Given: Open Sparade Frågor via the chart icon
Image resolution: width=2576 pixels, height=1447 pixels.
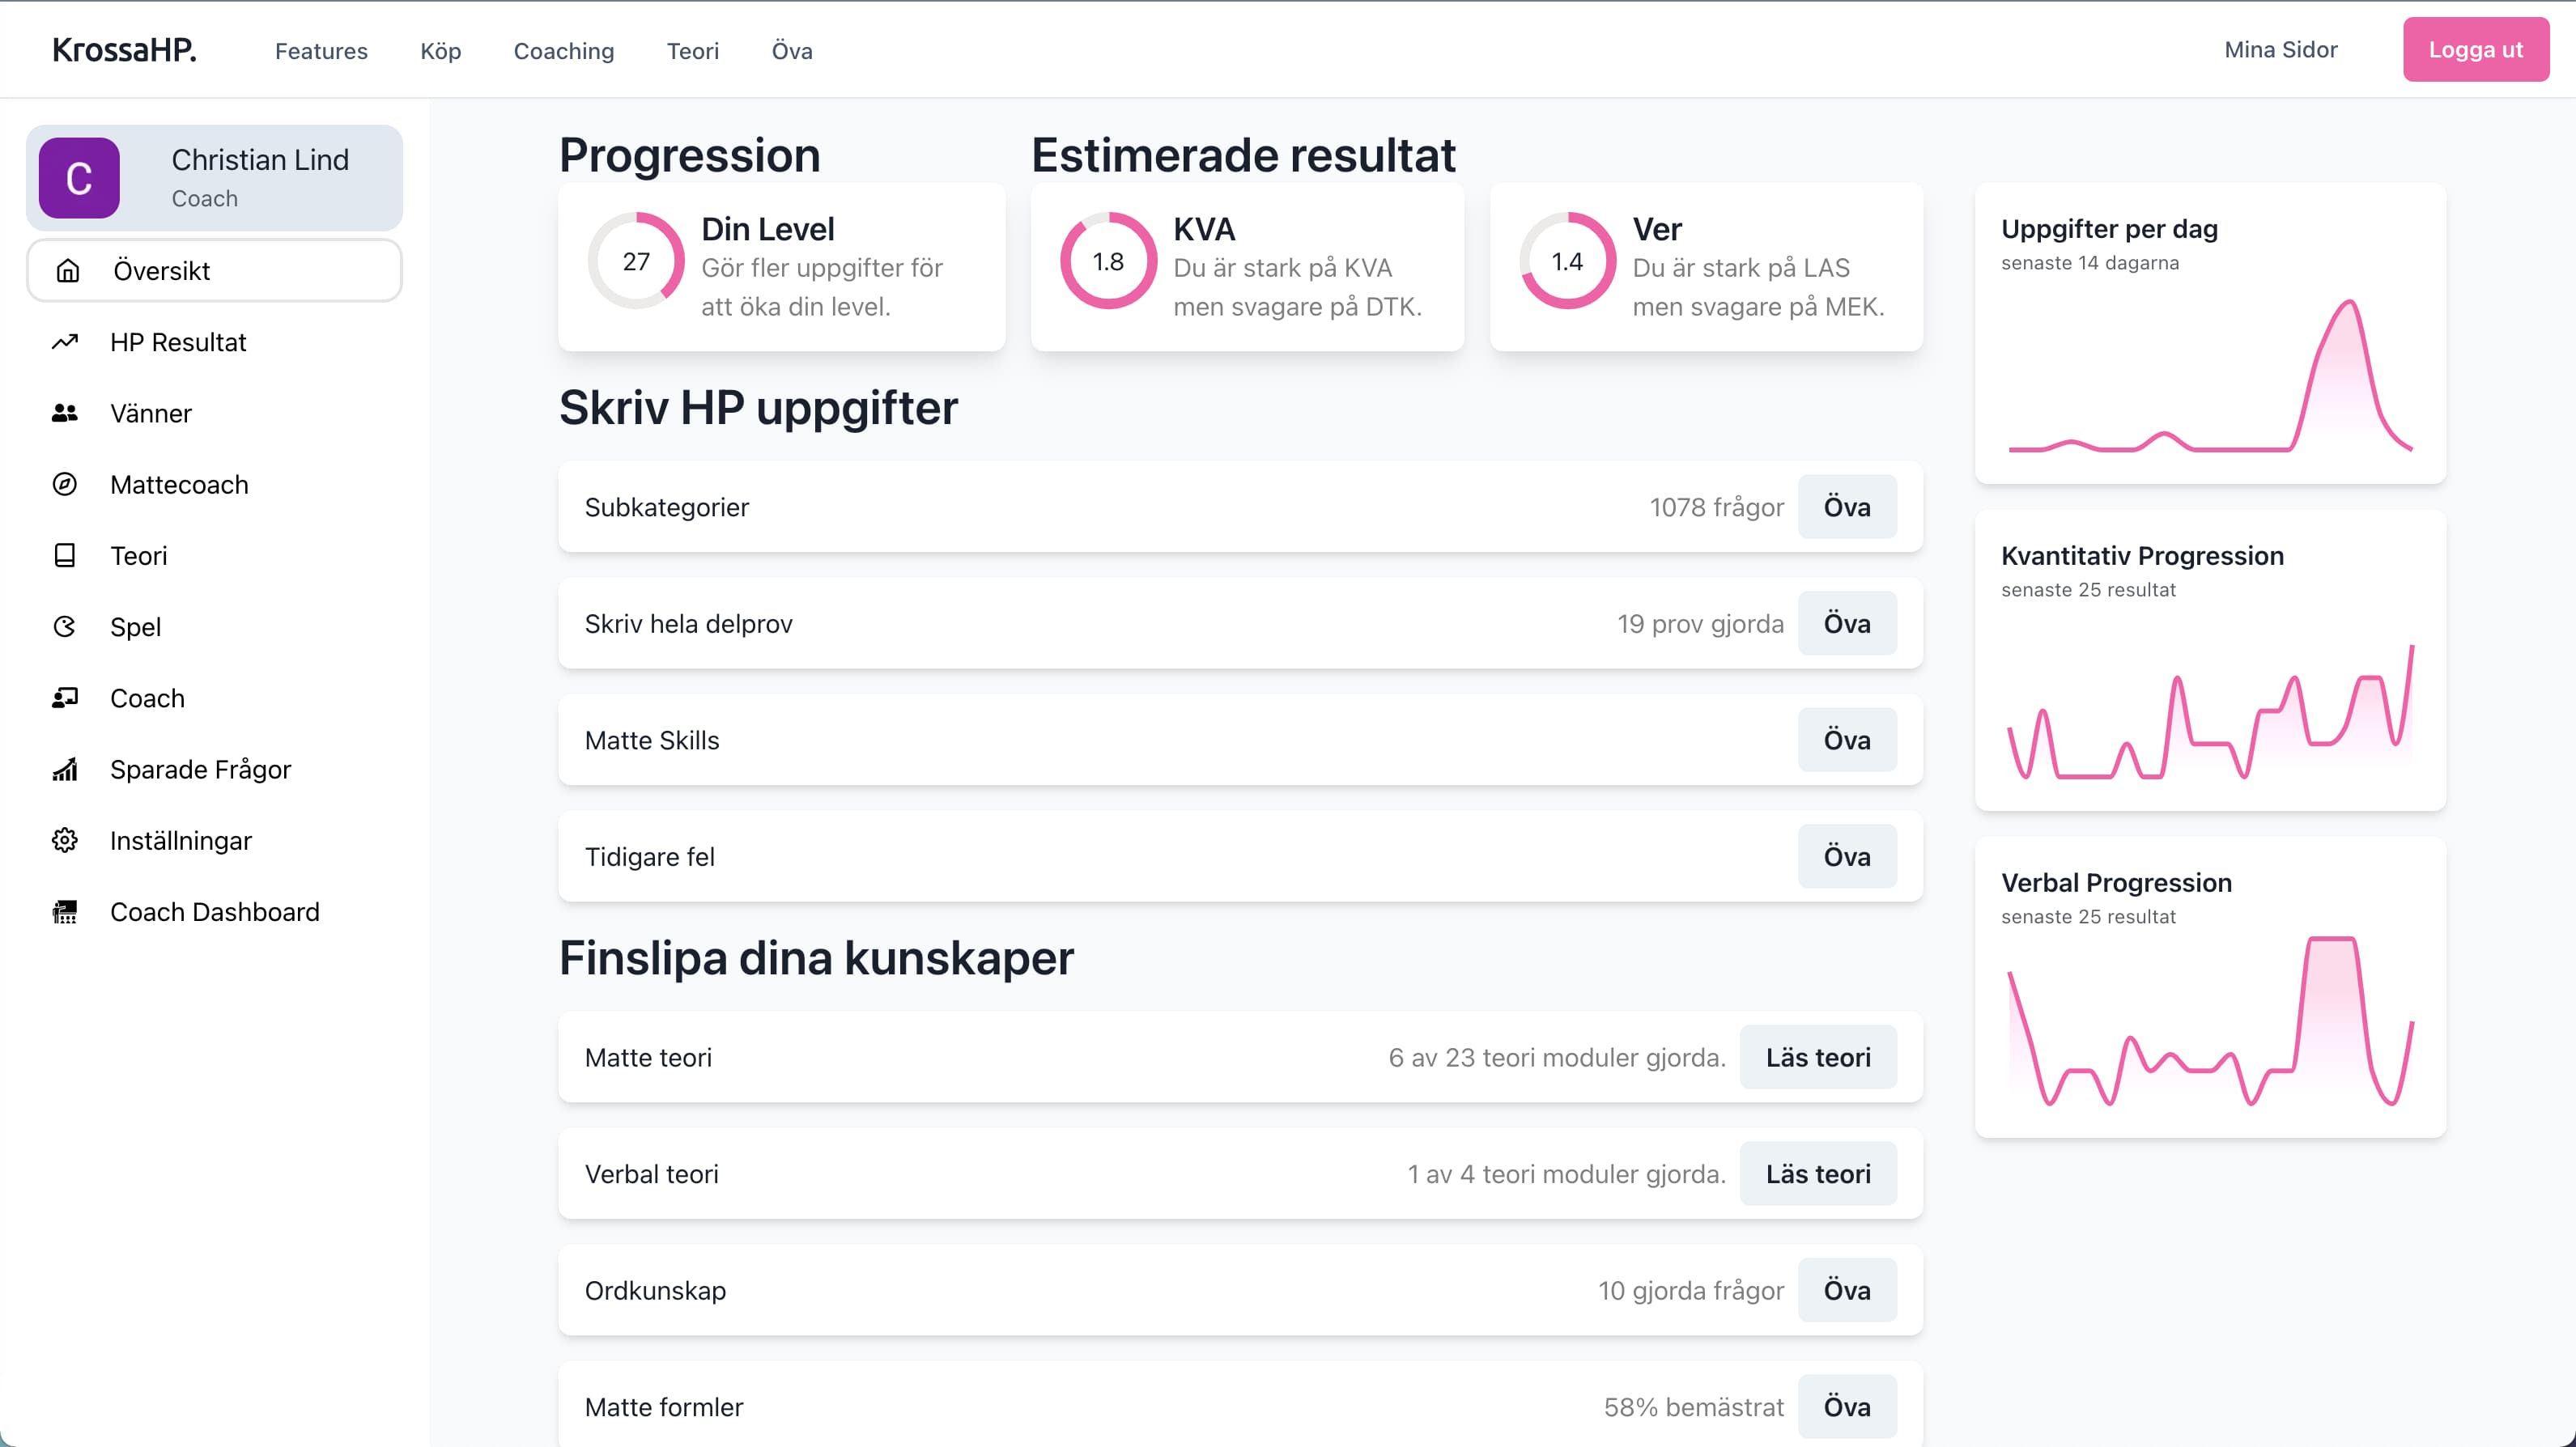Looking at the screenshot, I should coord(65,769).
